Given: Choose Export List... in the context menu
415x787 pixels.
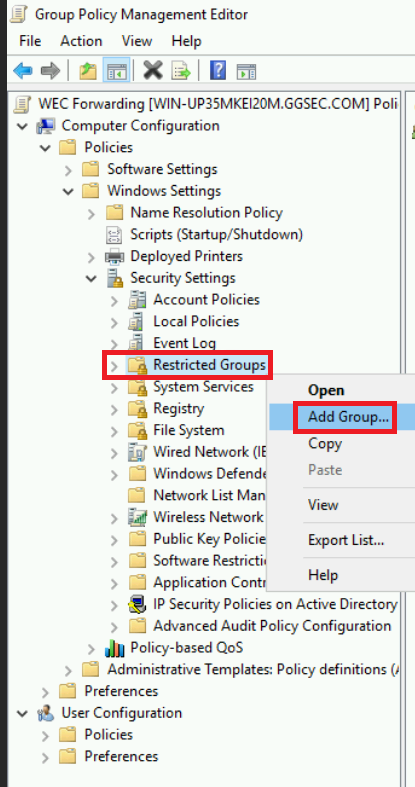Looking at the screenshot, I should click(x=342, y=540).
